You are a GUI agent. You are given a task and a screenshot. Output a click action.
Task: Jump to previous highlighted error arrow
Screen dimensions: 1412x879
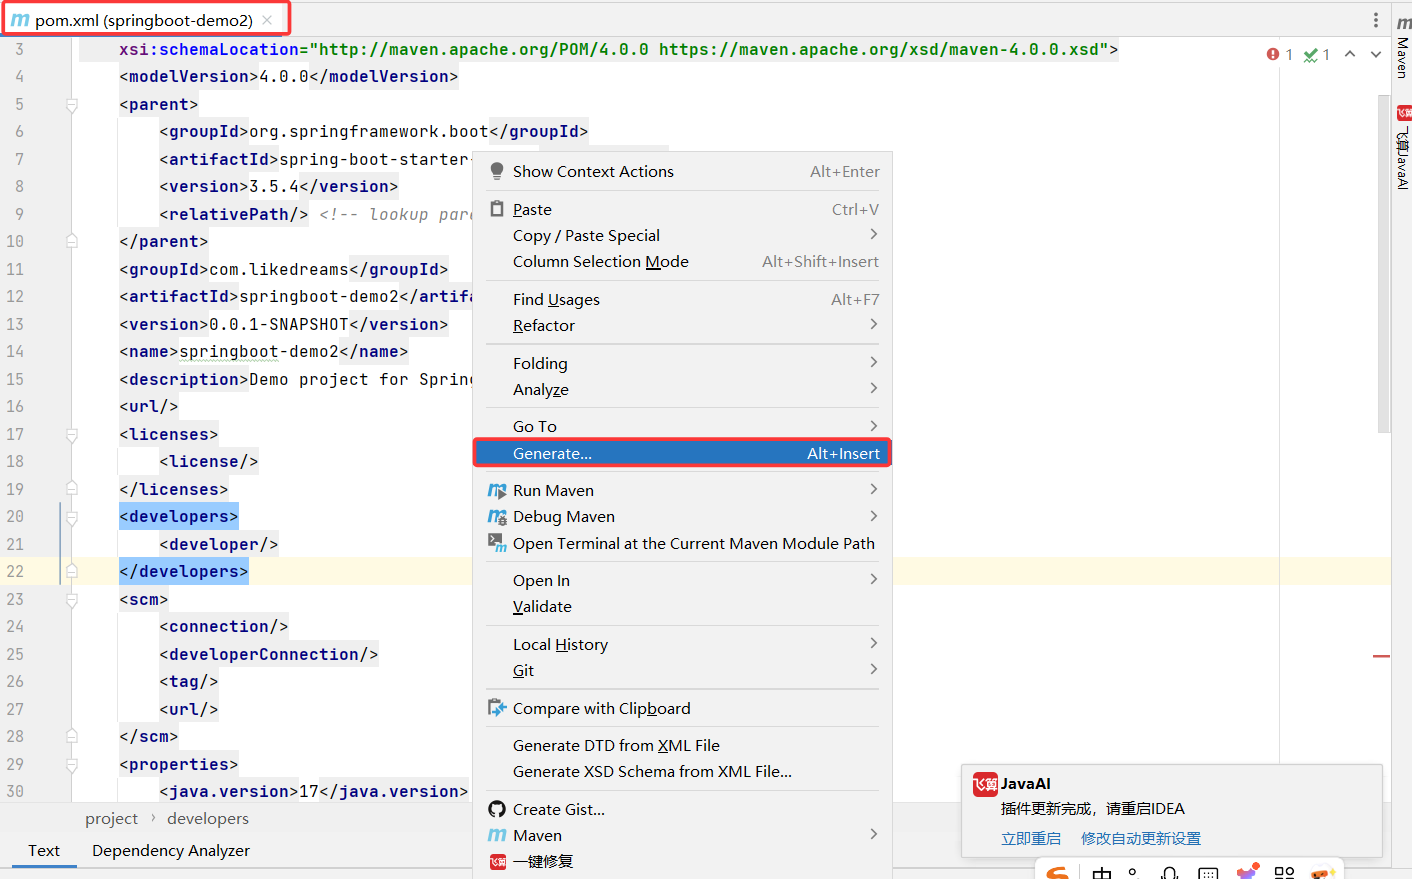(x=1350, y=54)
